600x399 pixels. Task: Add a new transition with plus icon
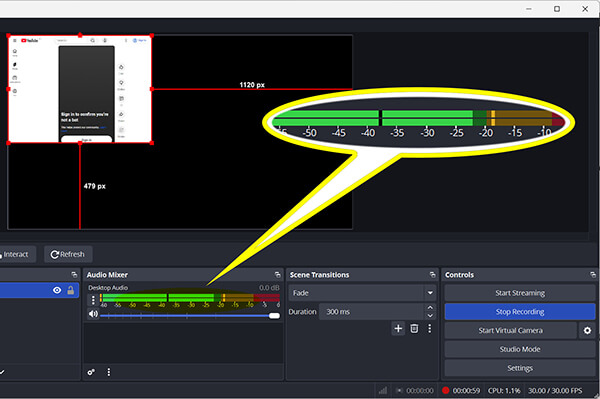tap(398, 329)
